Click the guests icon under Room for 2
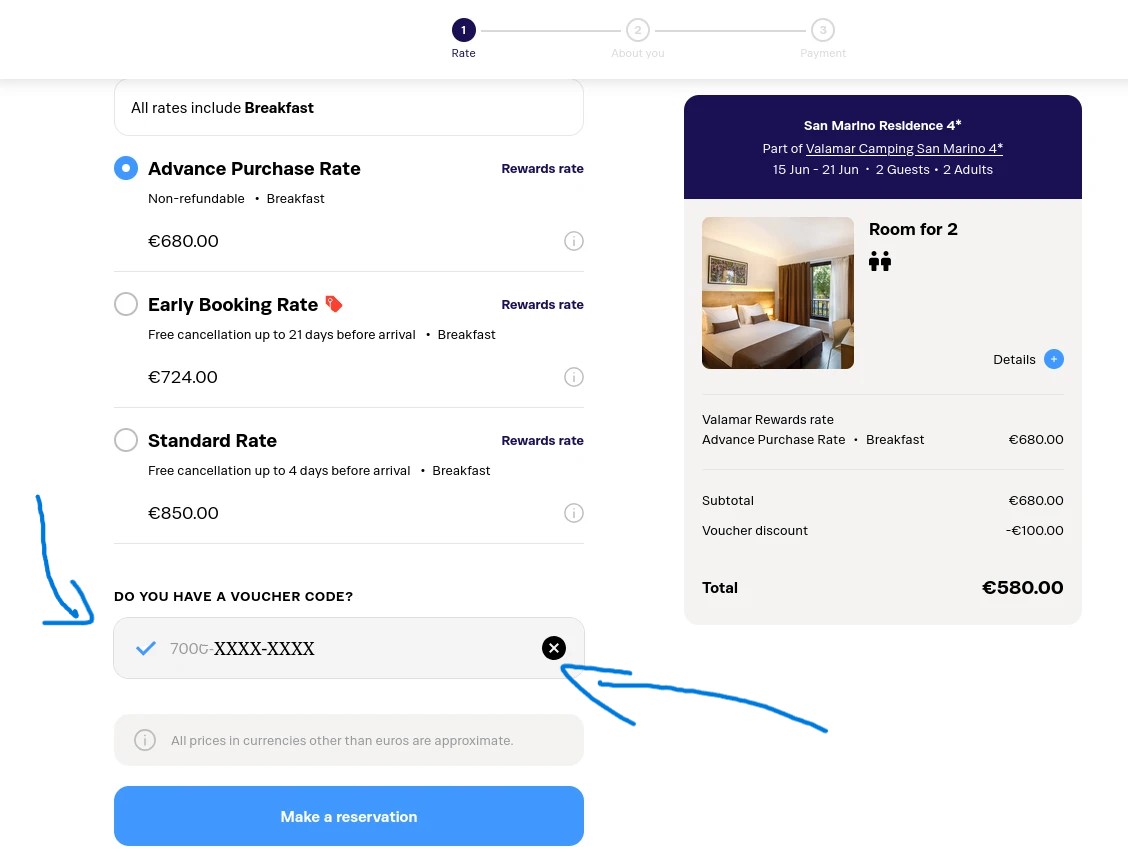Screen dimensions: 1128x868 pyautogui.click(x=880, y=262)
